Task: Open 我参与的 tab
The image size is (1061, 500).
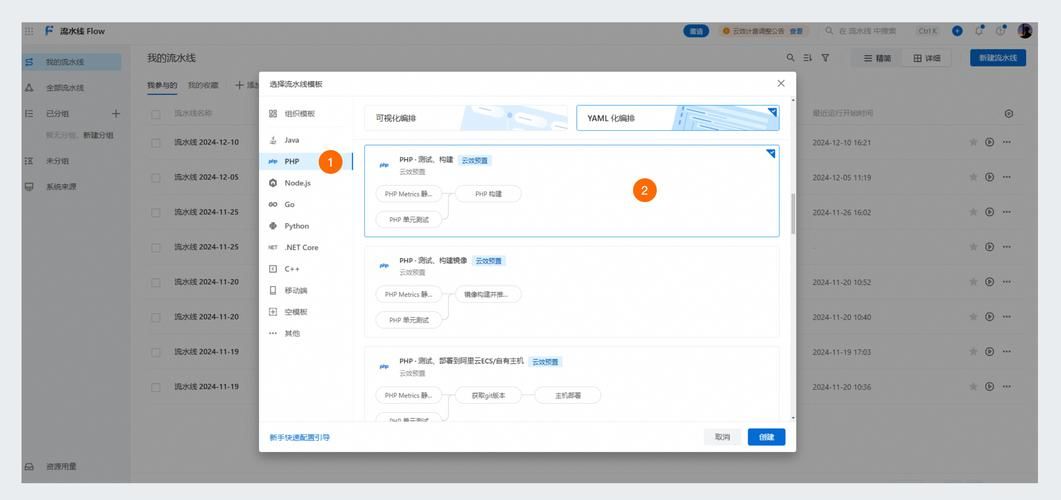Action: coord(162,85)
